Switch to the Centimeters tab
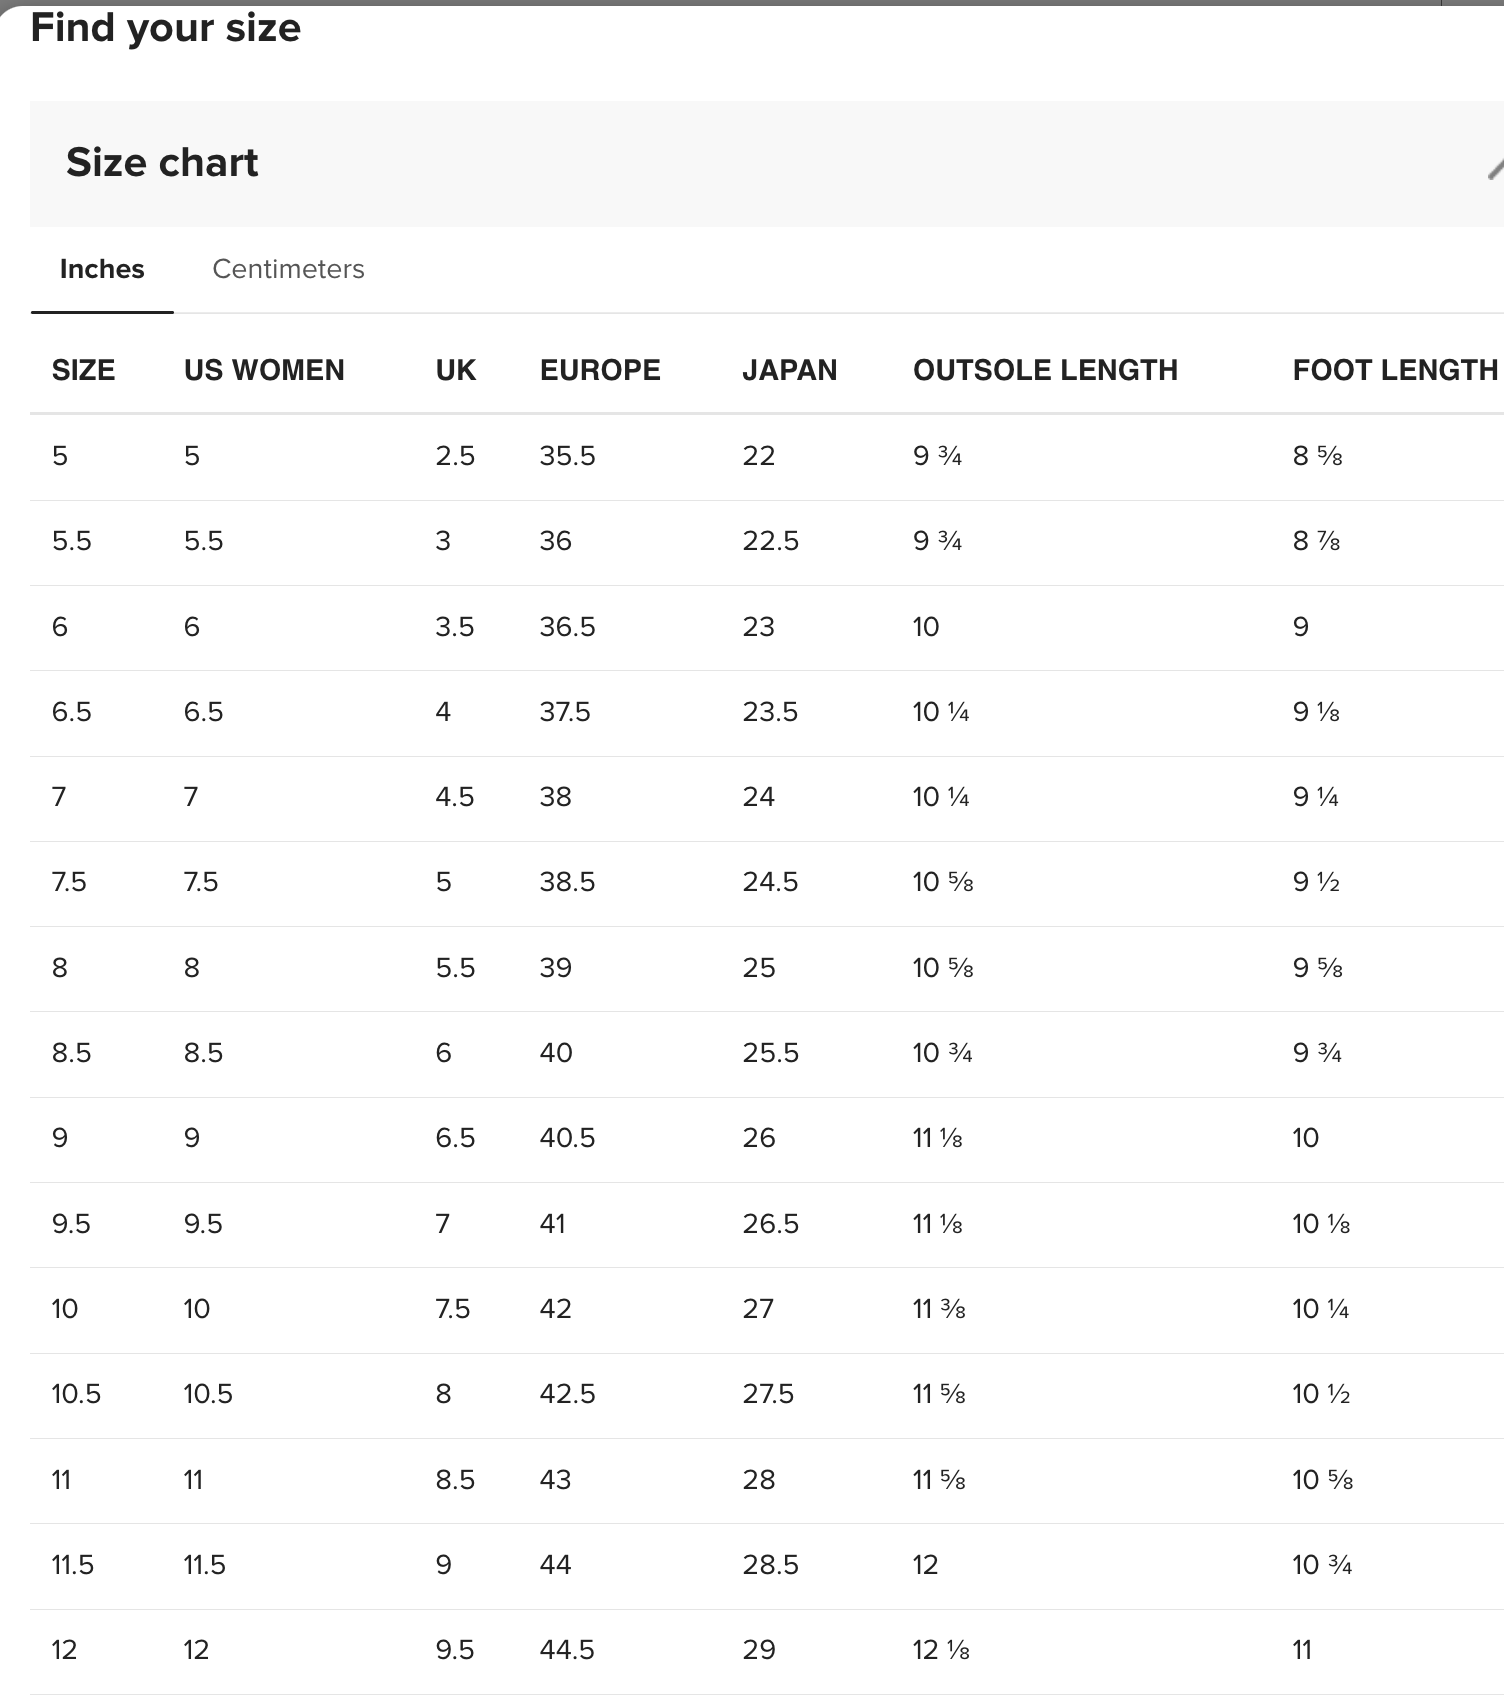 (288, 269)
